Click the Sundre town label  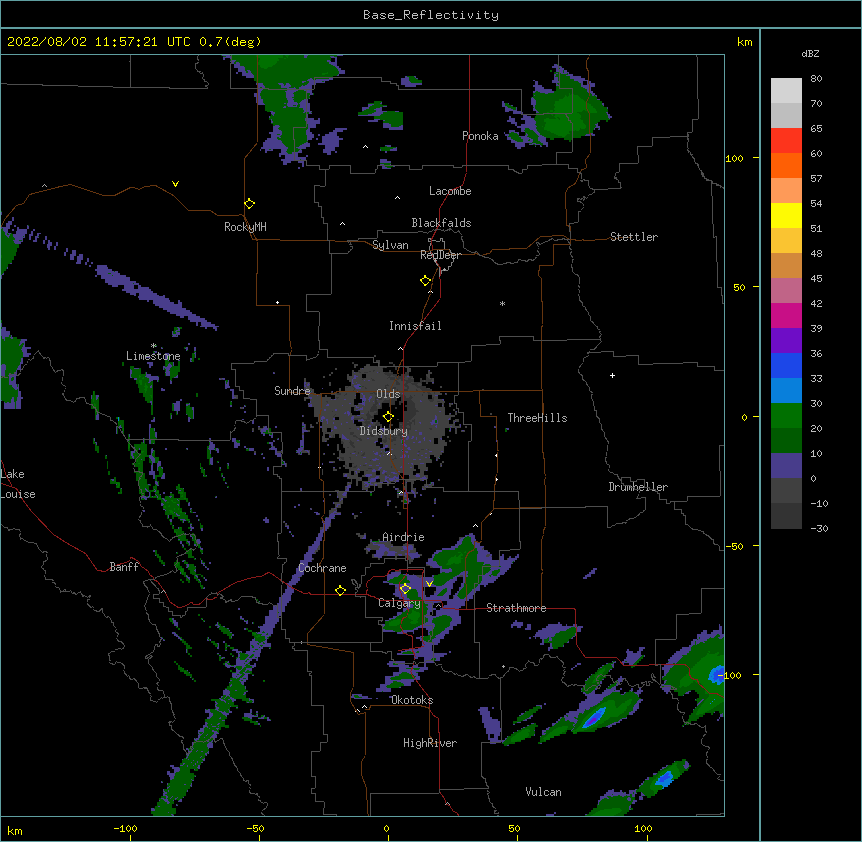[292, 391]
